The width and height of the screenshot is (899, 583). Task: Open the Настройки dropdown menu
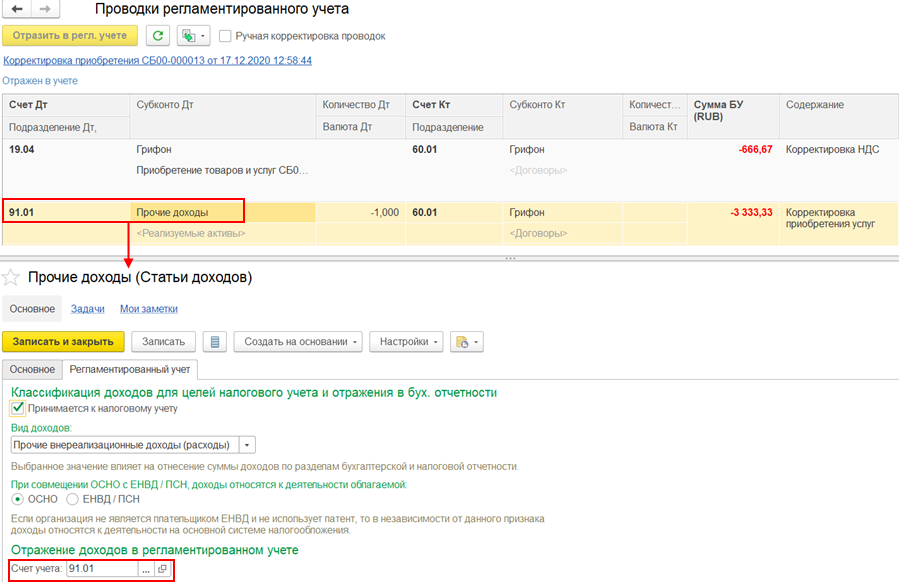406,342
